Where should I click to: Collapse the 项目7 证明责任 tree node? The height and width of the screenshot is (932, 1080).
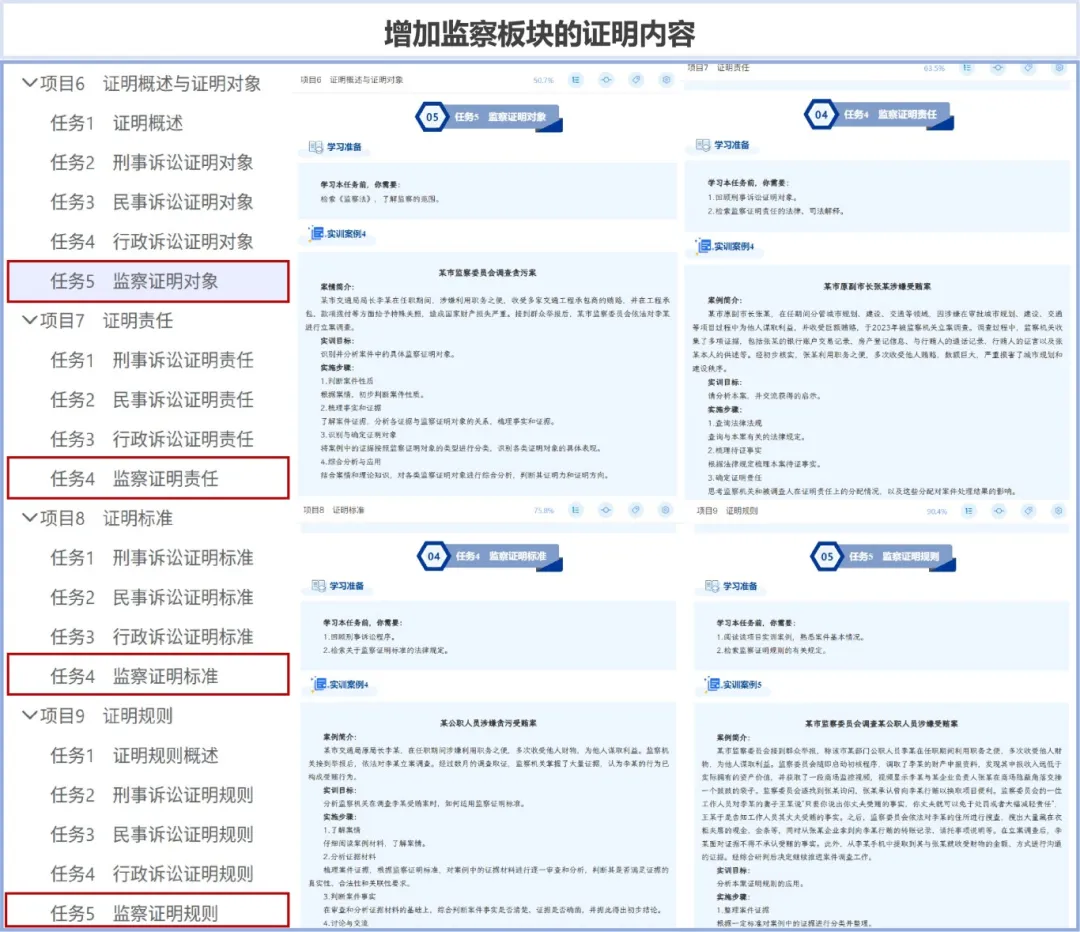(28, 321)
